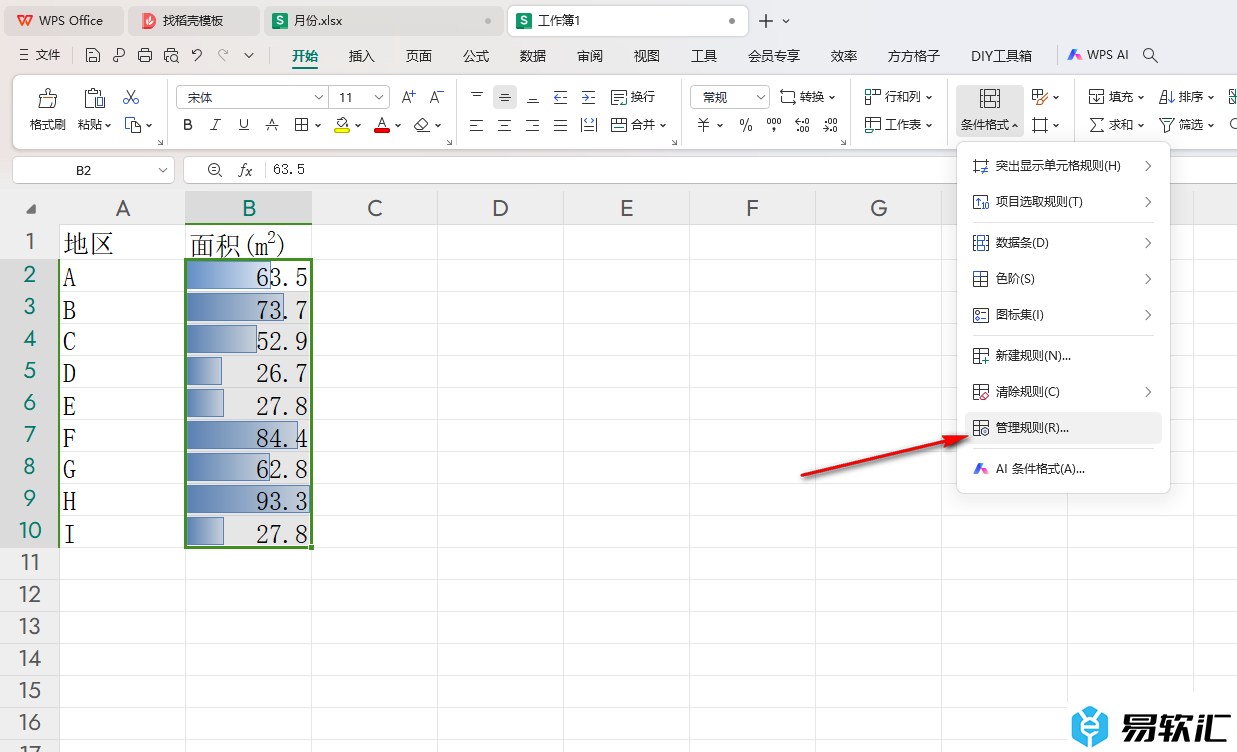Click the Undo arrow in quick access
1237x752 pixels.
point(197,56)
